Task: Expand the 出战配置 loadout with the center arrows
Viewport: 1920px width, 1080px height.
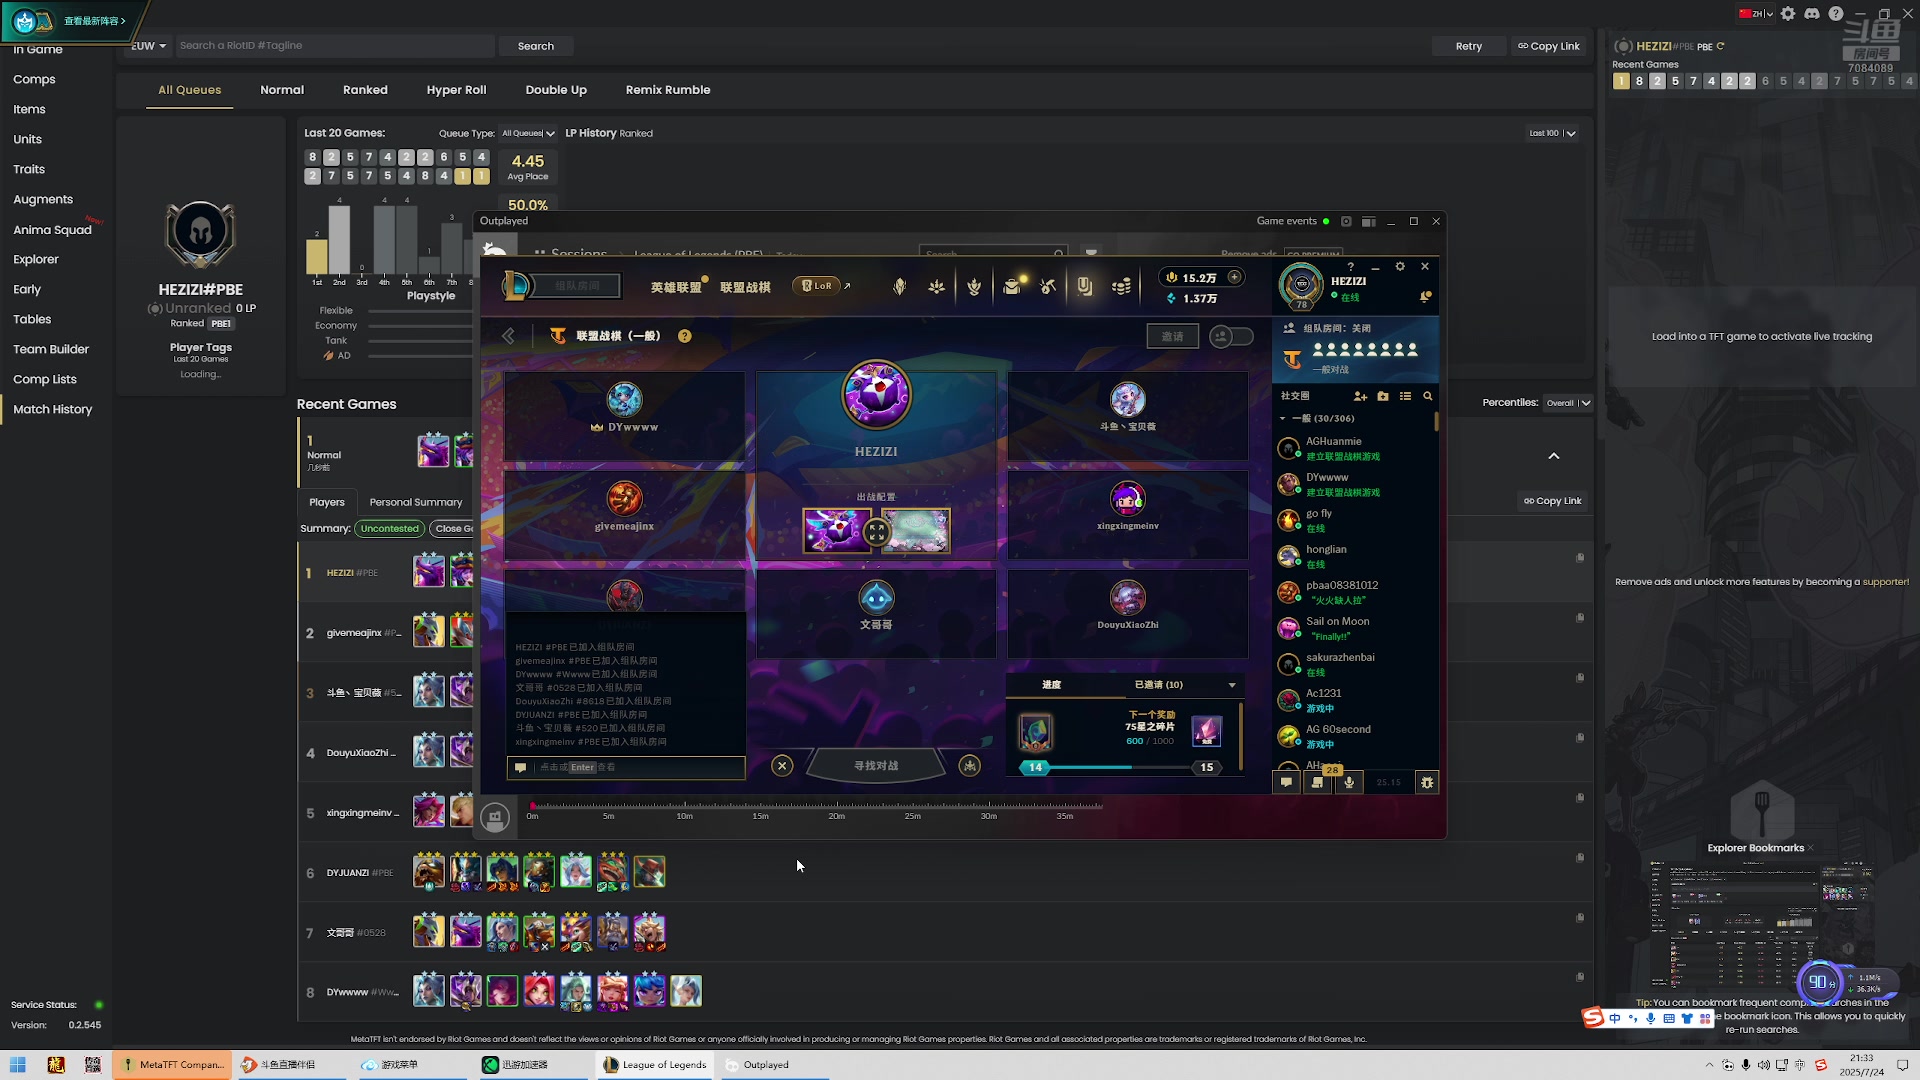Action: tap(876, 532)
